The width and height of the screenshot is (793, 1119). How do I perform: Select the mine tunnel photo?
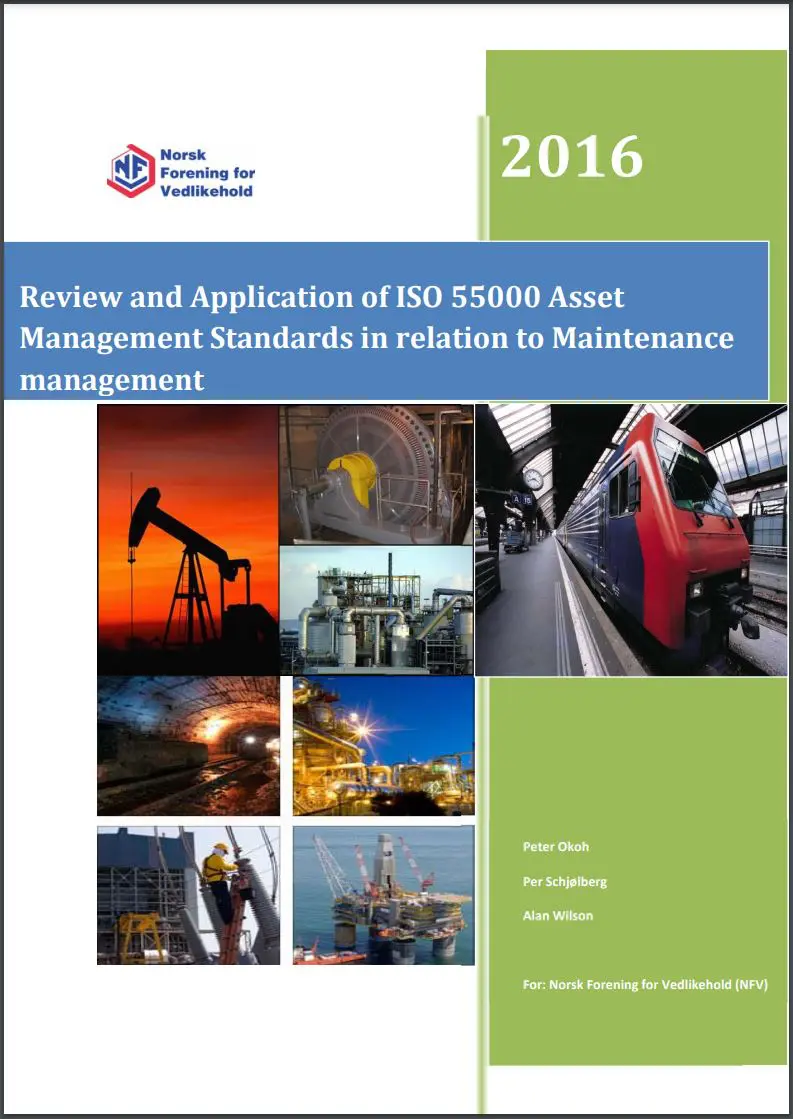(x=188, y=746)
